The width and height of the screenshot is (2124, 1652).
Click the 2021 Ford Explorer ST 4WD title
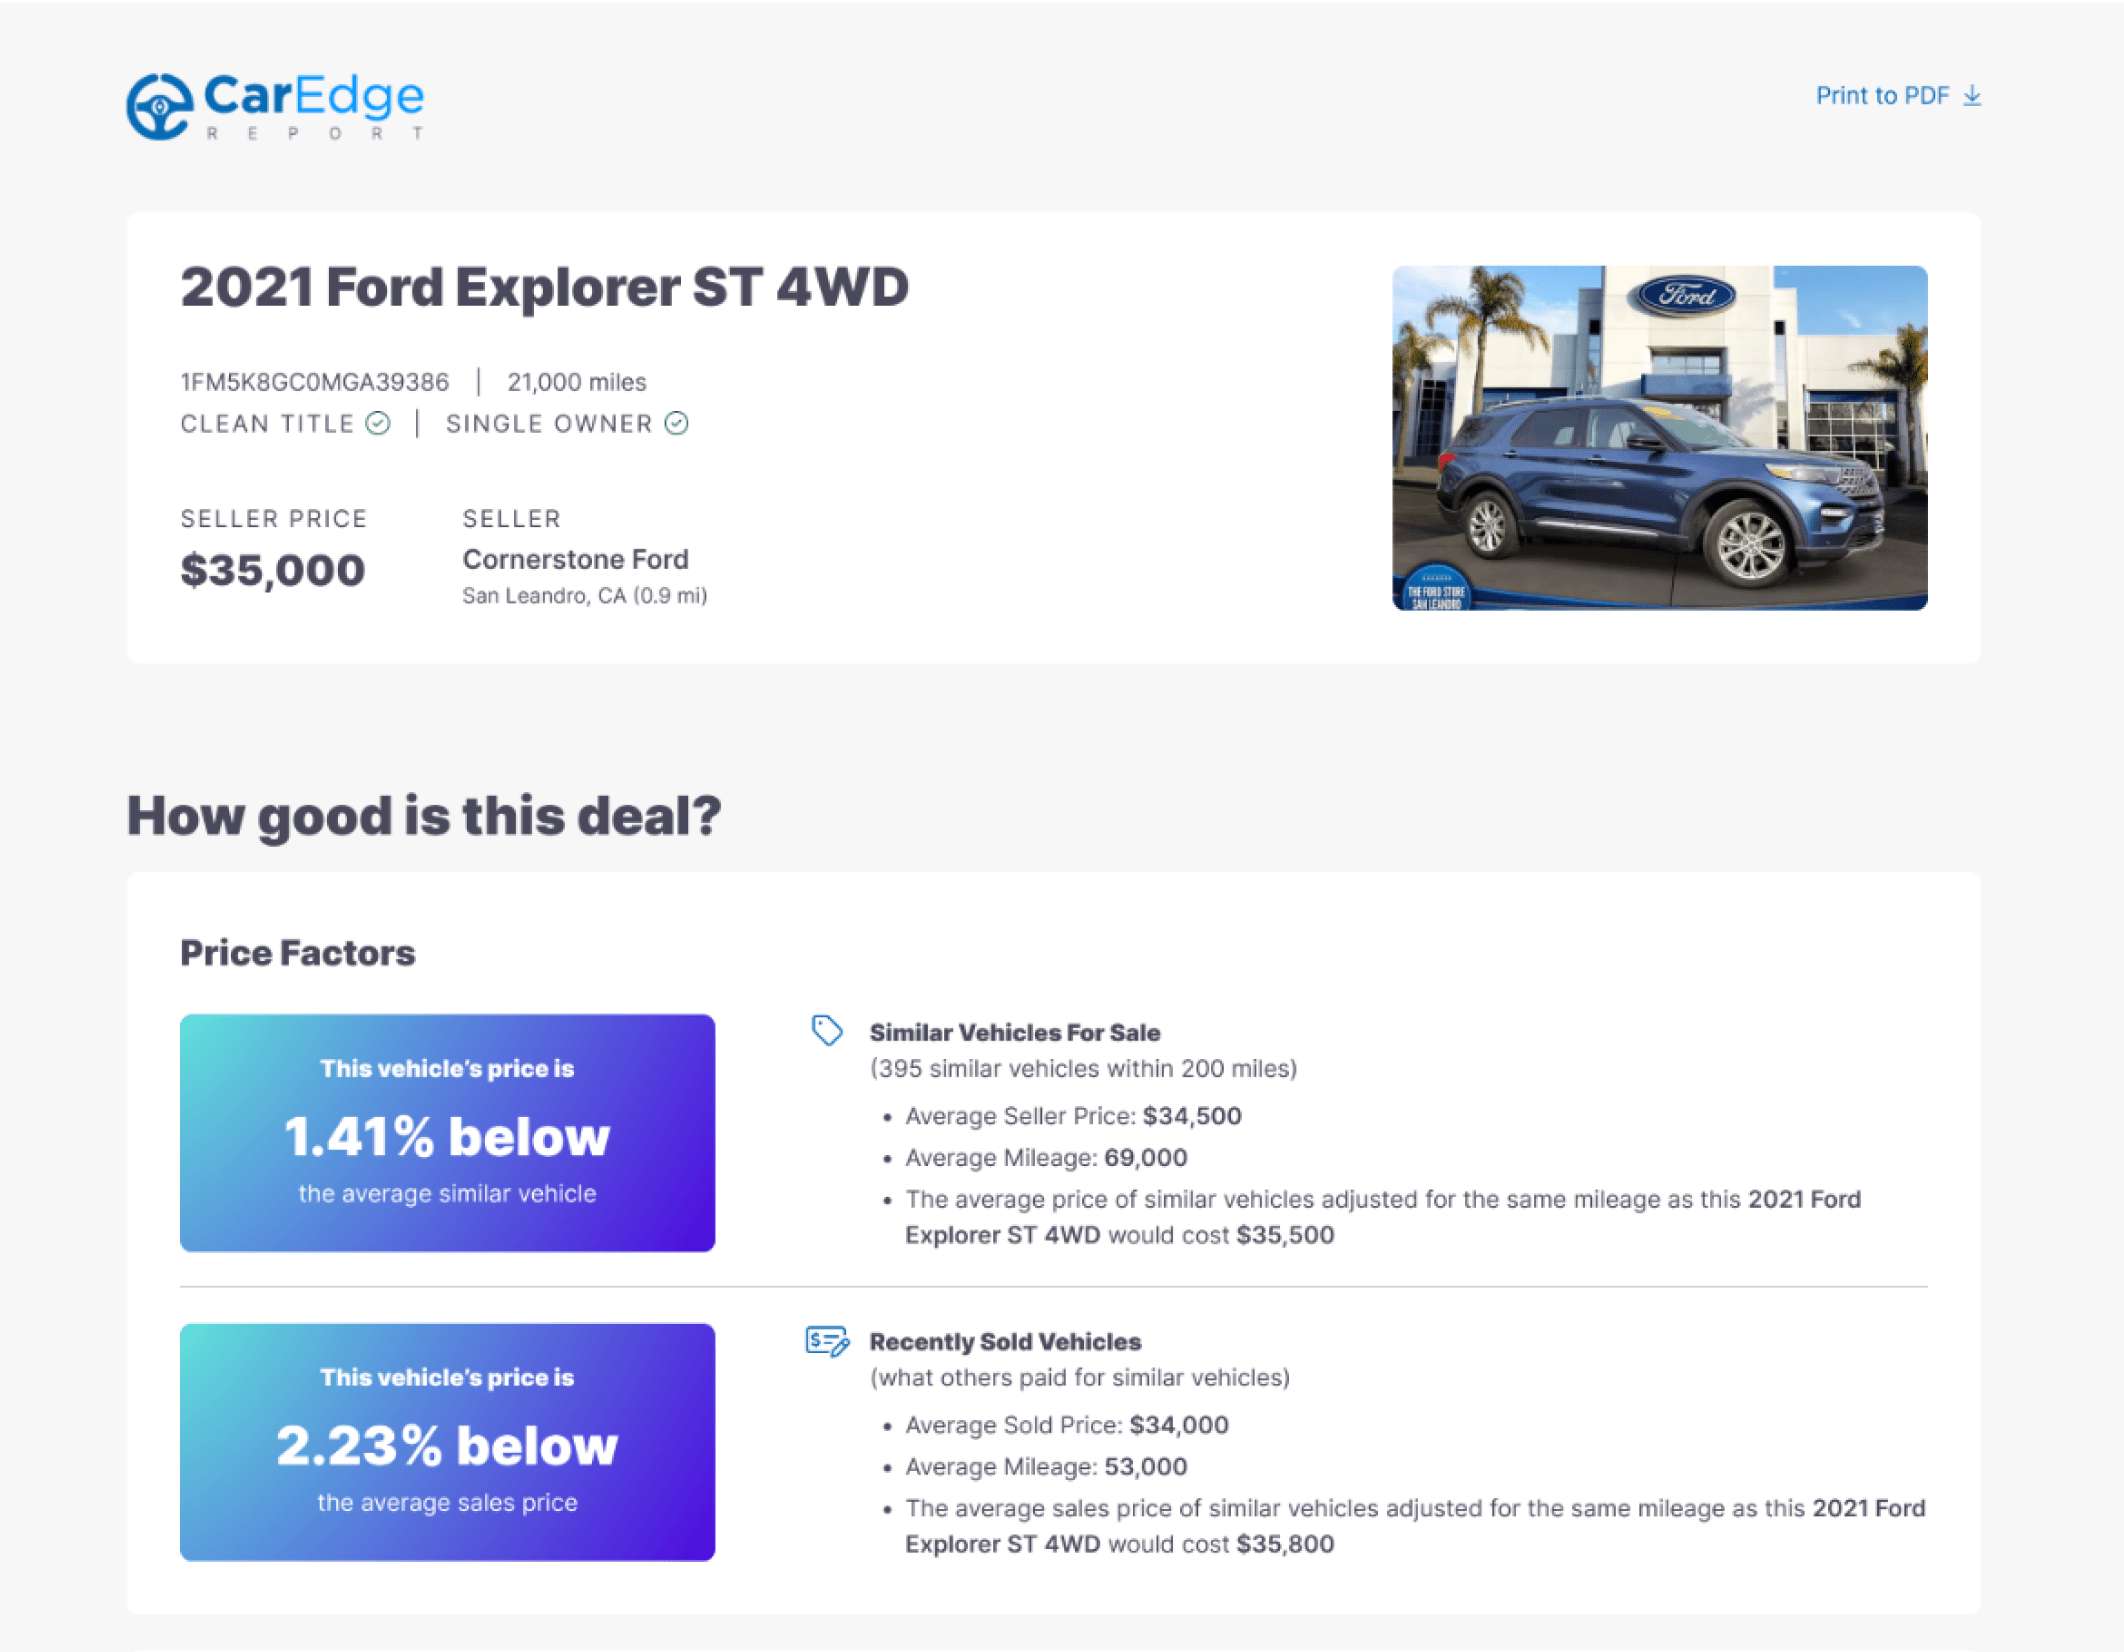[544, 288]
